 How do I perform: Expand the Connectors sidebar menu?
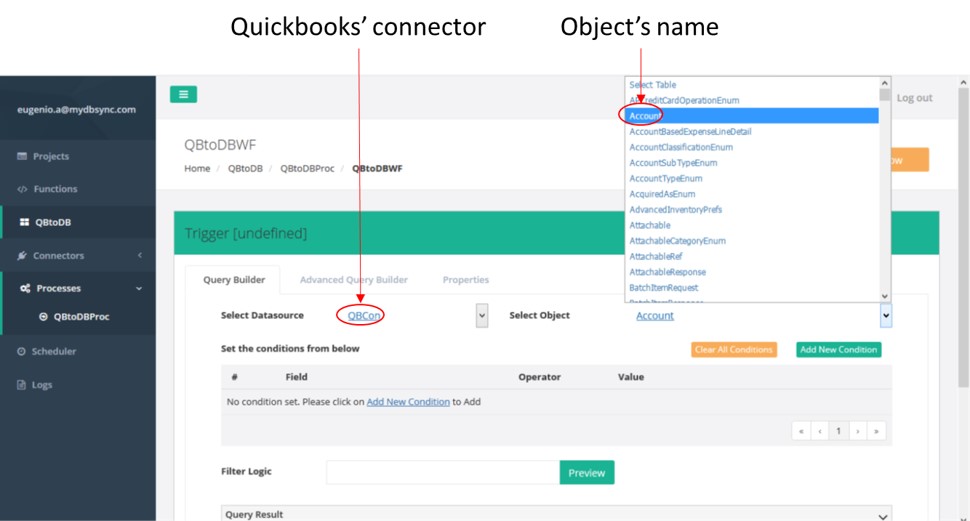coord(58,256)
